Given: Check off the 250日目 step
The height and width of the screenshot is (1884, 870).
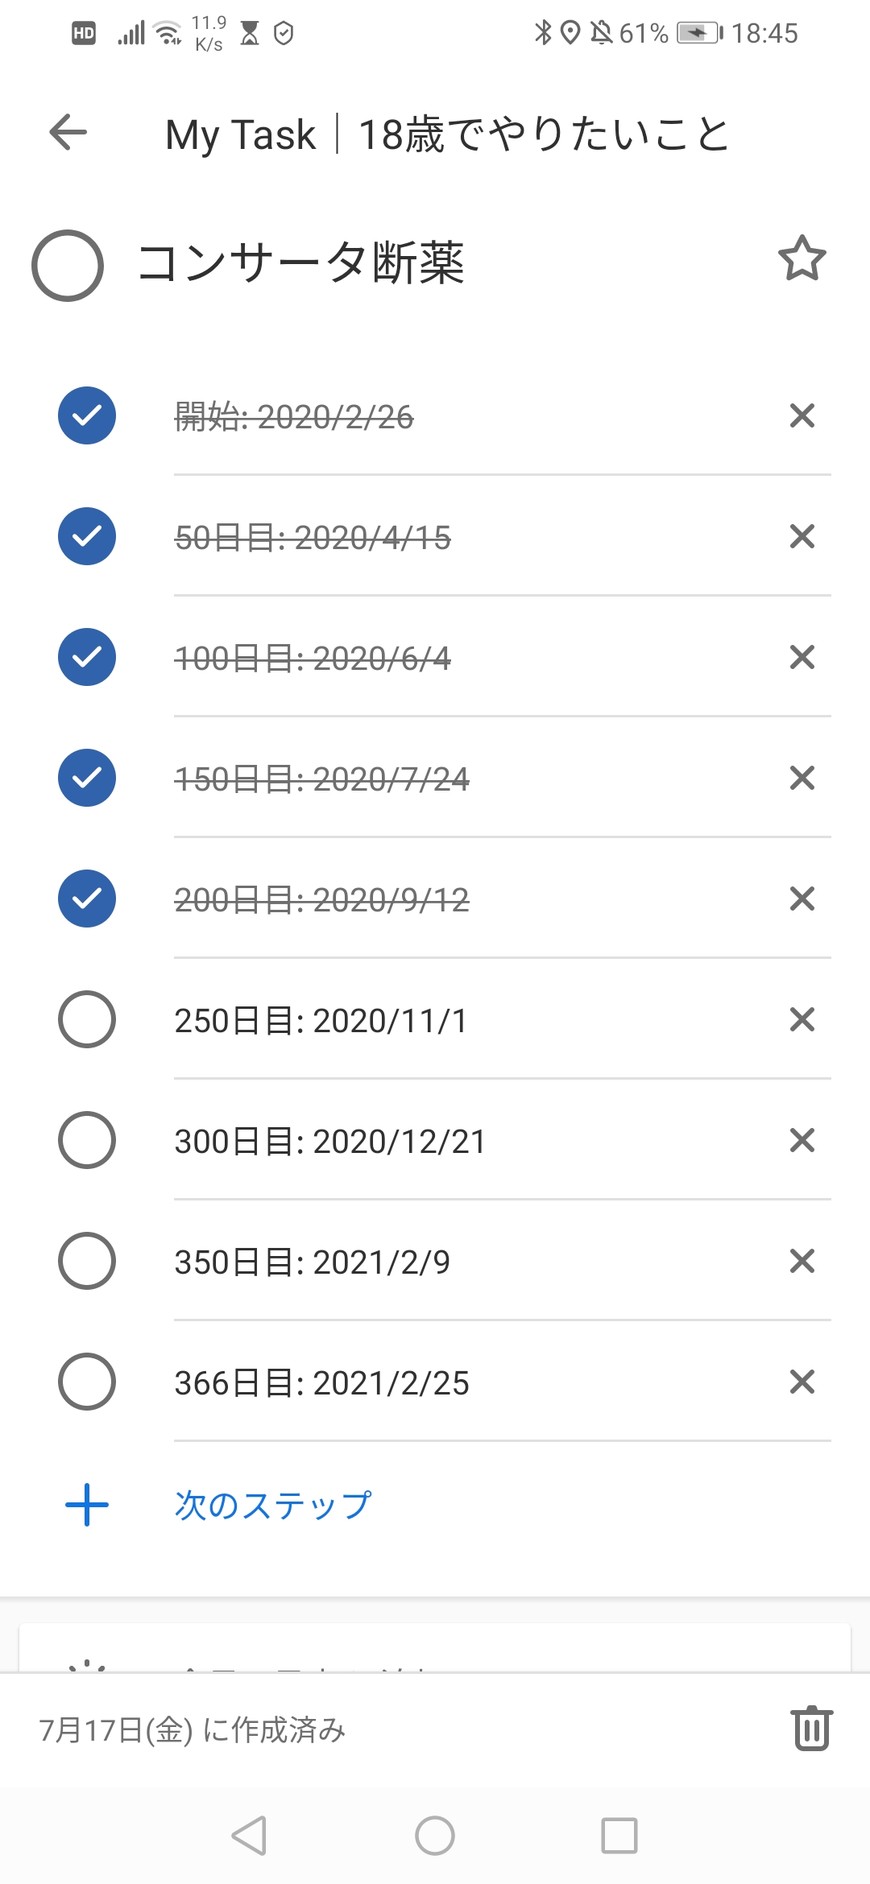Looking at the screenshot, I should 87,1019.
